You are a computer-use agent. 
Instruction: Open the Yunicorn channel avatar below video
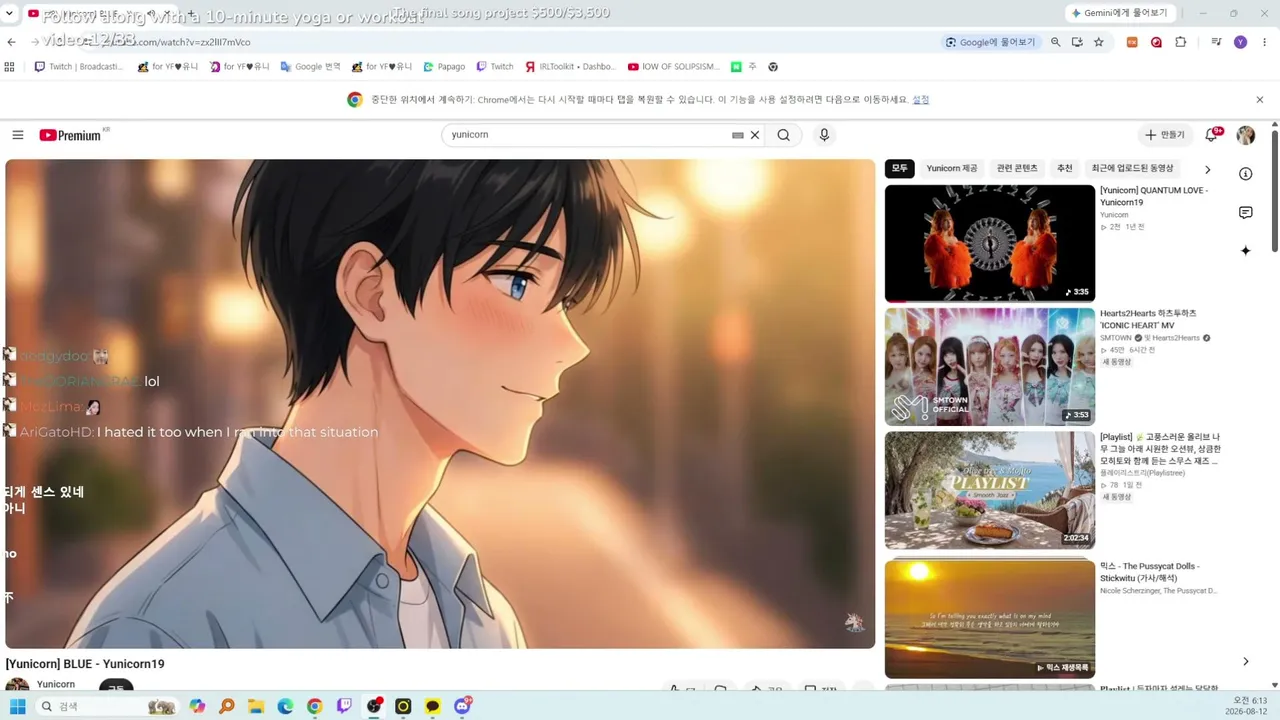17,688
